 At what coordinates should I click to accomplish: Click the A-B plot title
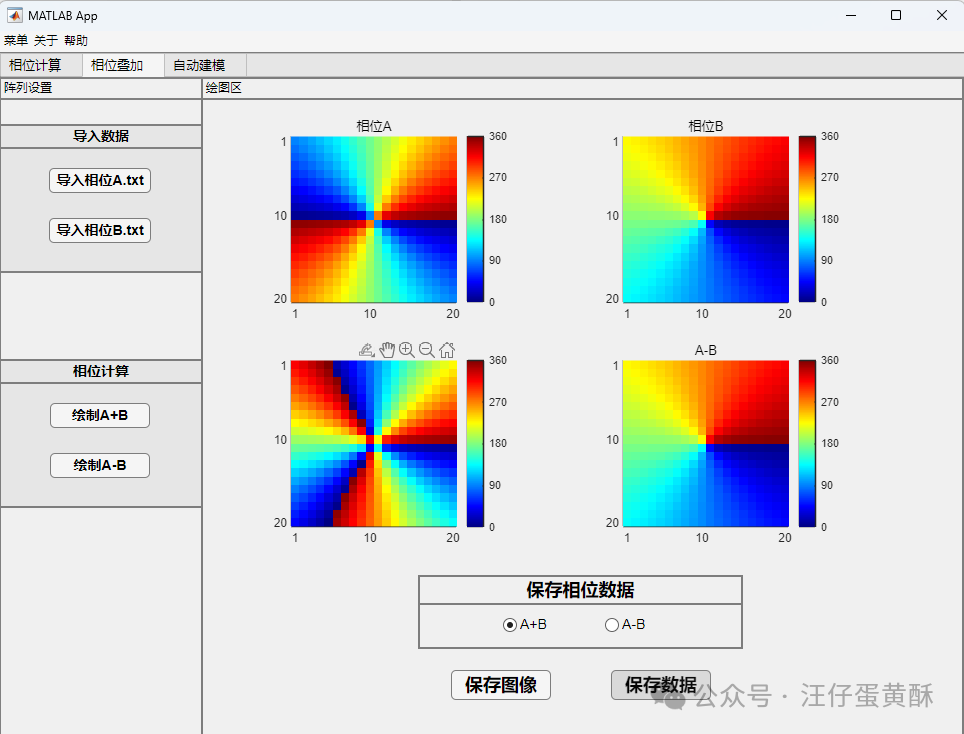pyautogui.click(x=706, y=350)
